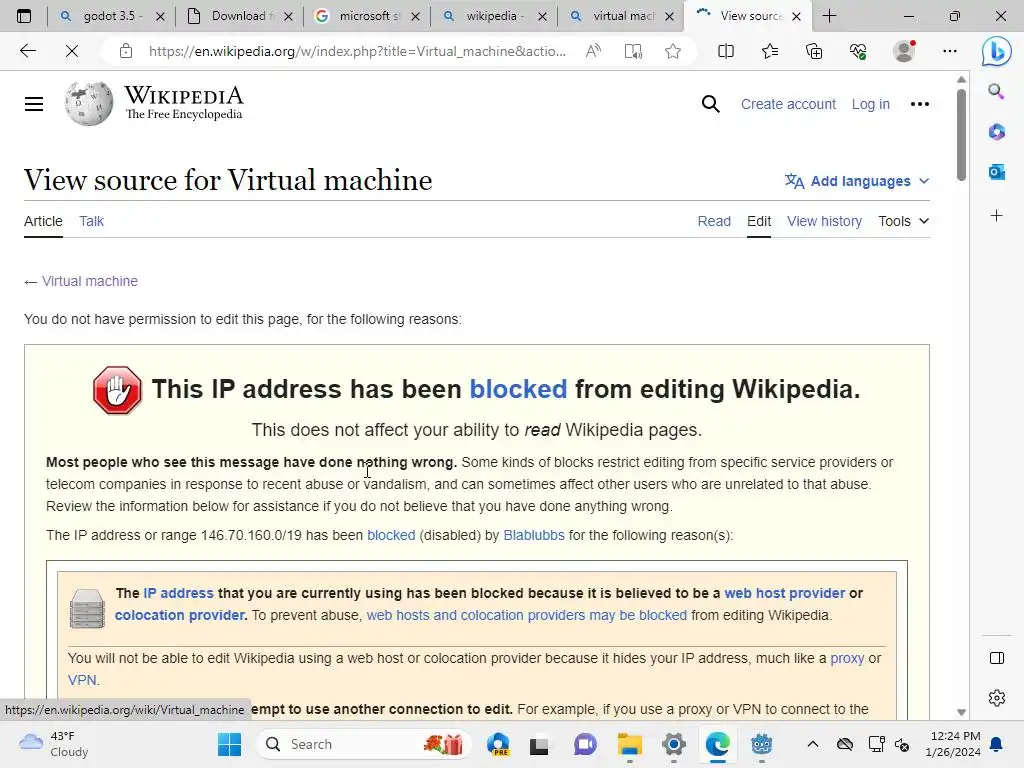This screenshot has height=768, width=1024.
Task: Open the Wikipedia search icon
Action: coord(711,104)
